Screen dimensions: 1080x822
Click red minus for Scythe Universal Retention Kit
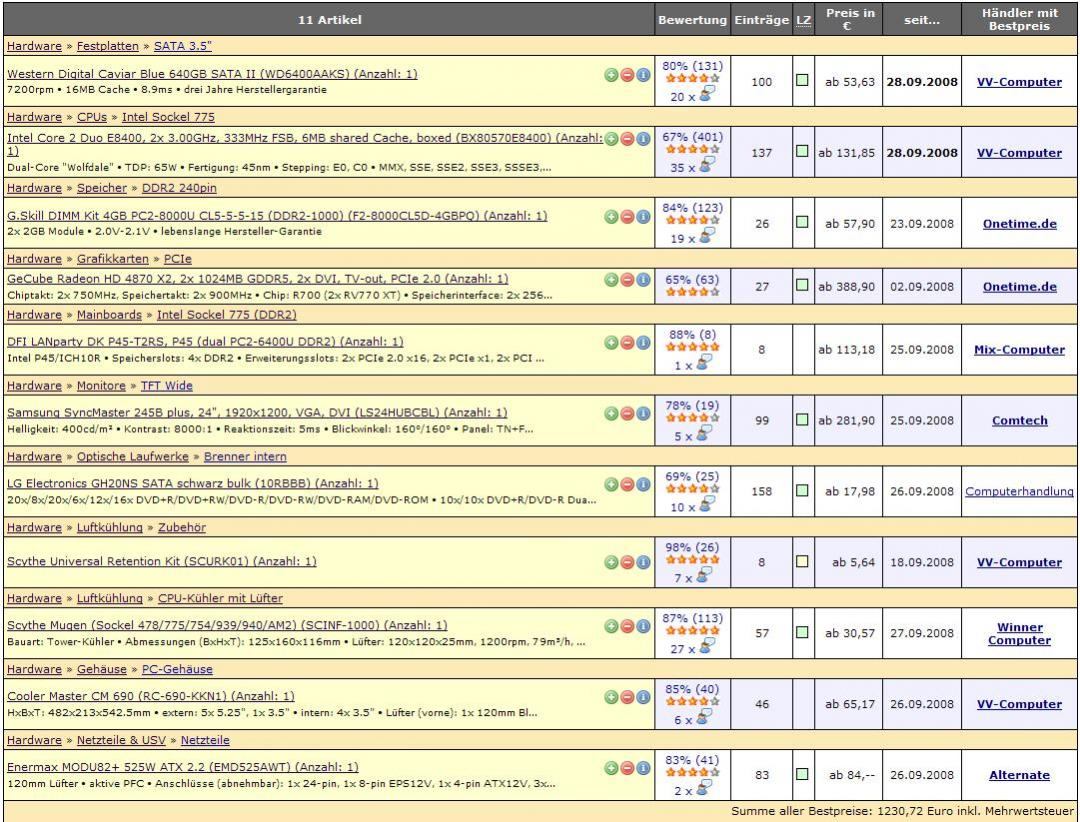click(627, 562)
